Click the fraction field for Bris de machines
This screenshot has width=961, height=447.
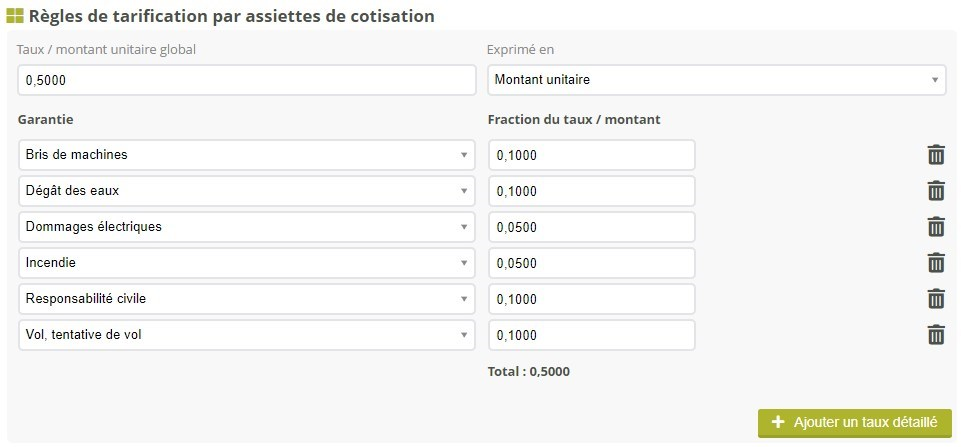[591, 155]
